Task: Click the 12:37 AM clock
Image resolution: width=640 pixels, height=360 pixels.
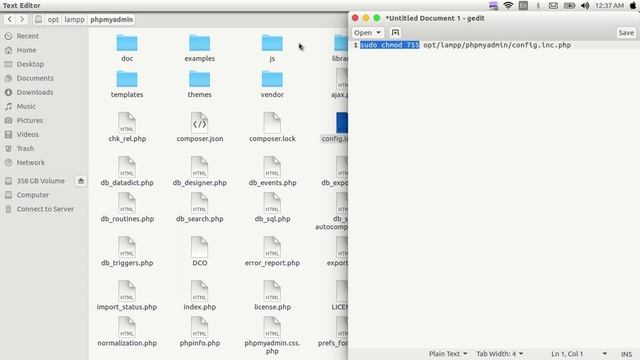Action: pos(609,5)
